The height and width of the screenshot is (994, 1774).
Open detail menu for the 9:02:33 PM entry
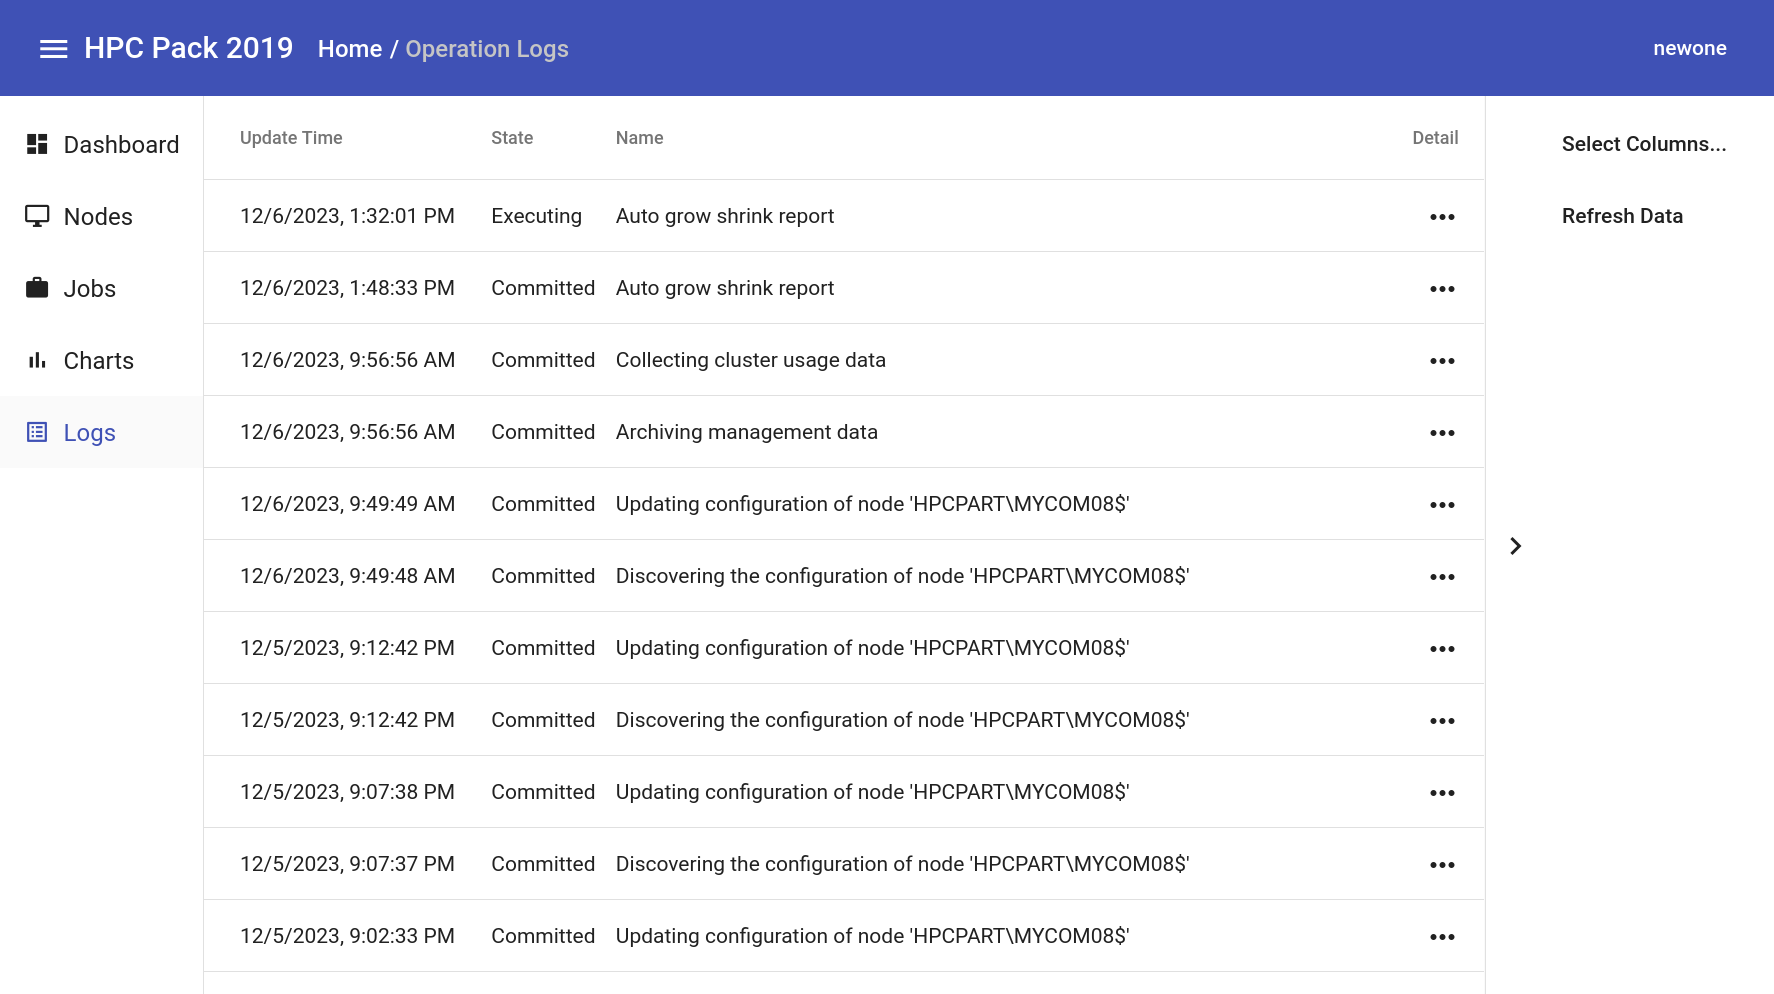pyautogui.click(x=1443, y=935)
